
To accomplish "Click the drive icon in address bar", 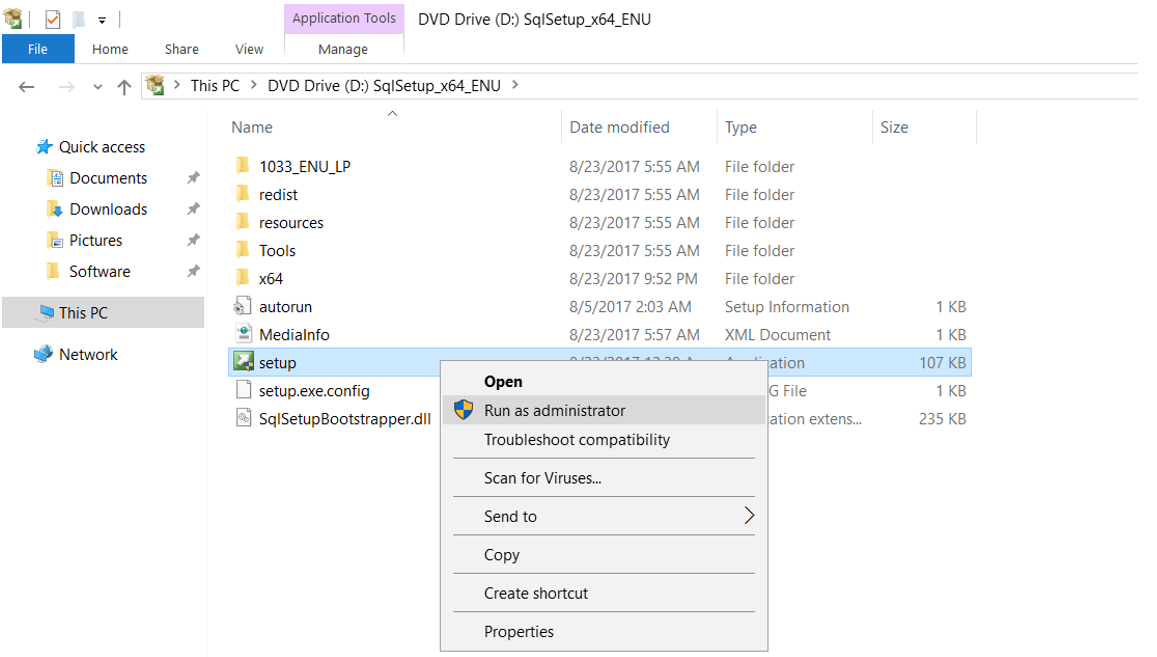I will (x=155, y=86).
